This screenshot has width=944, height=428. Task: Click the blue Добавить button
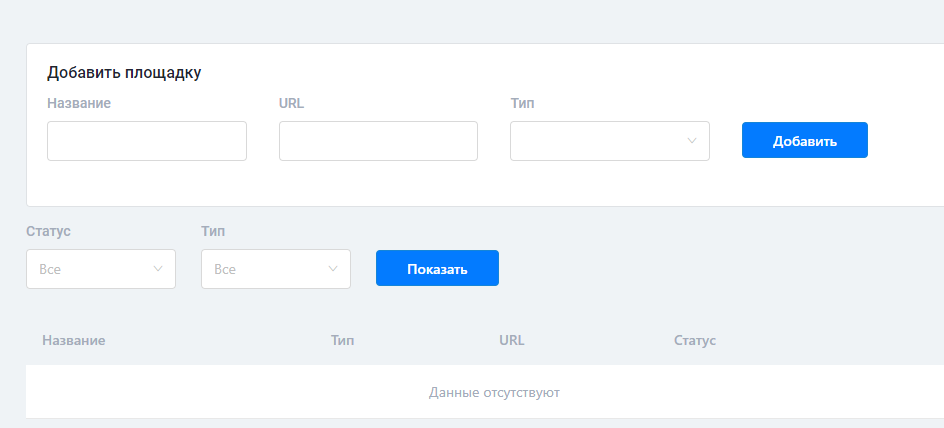(x=805, y=140)
